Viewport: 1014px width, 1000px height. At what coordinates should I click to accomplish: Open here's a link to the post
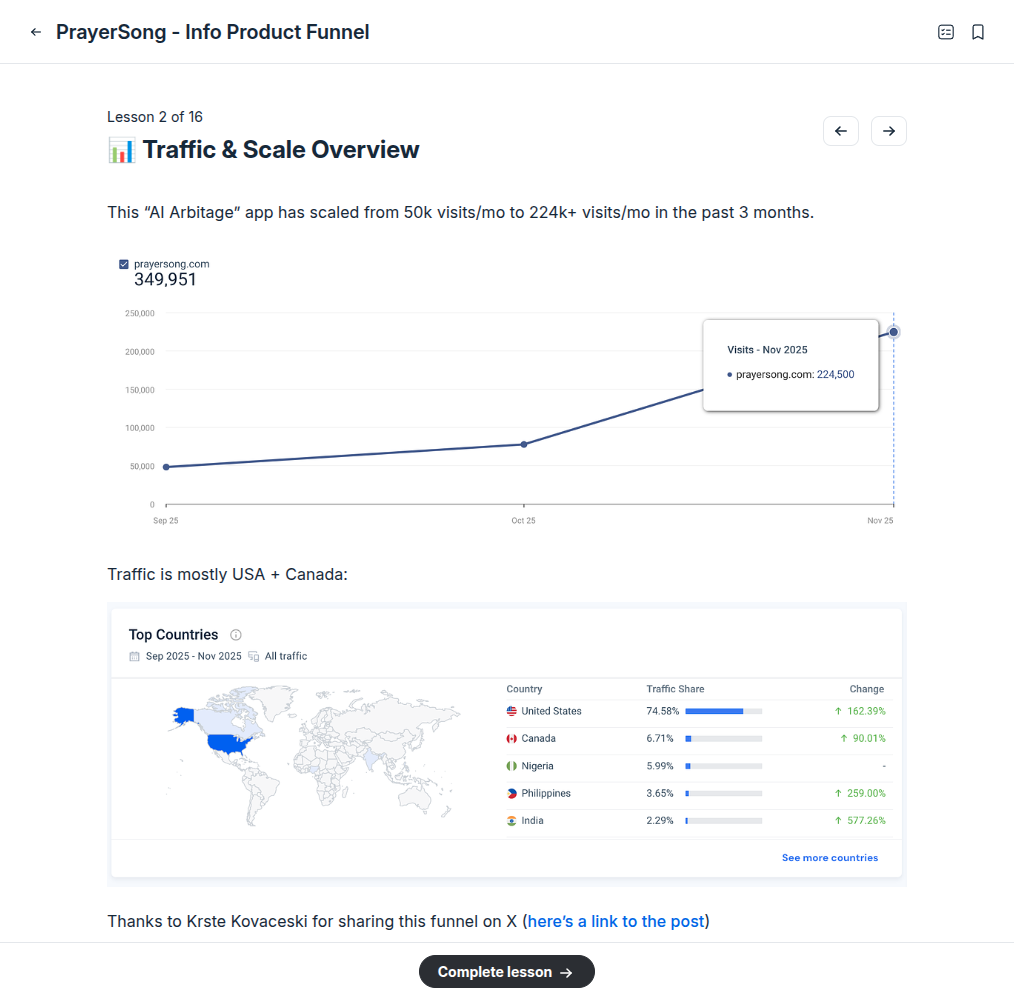click(x=616, y=921)
